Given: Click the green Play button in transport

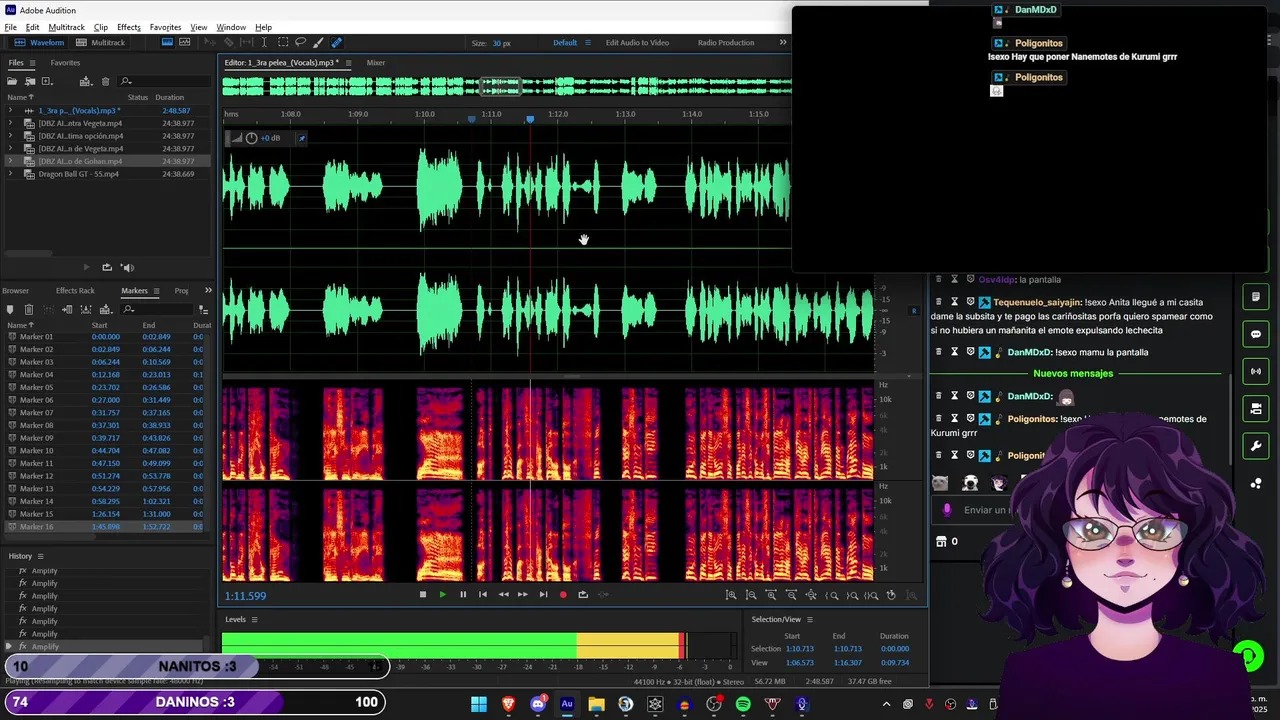Looking at the screenshot, I should (x=442, y=594).
